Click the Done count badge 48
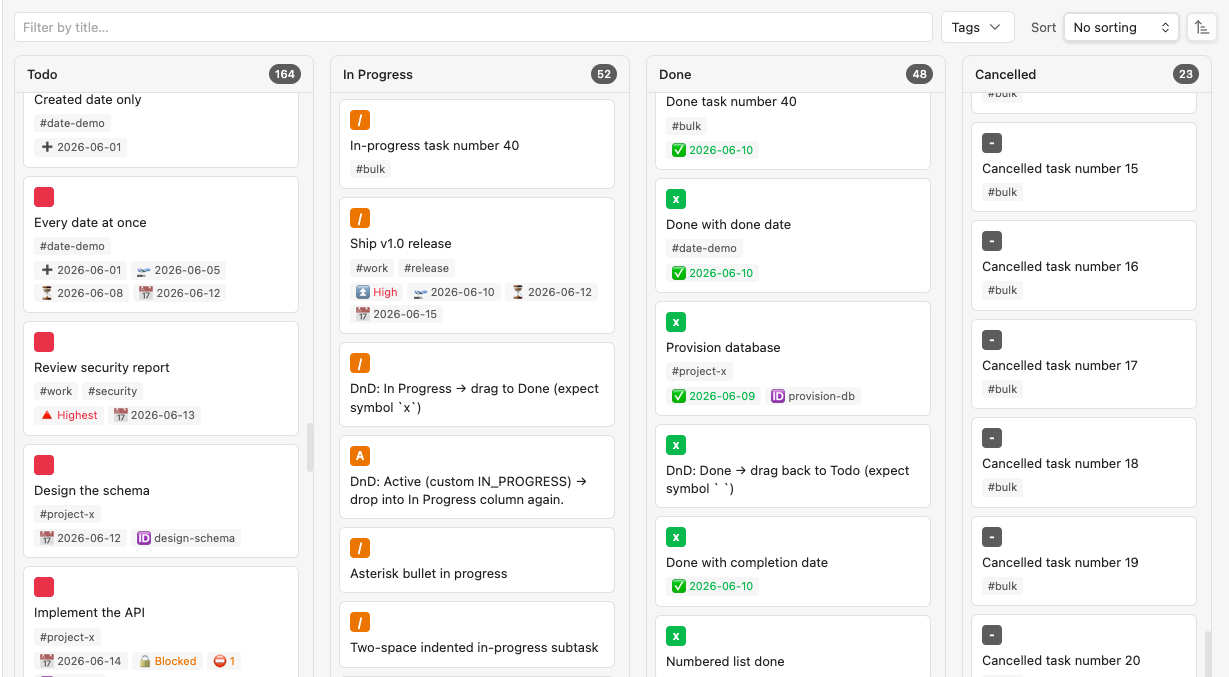1229x677 pixels. [x=920, y=74]
